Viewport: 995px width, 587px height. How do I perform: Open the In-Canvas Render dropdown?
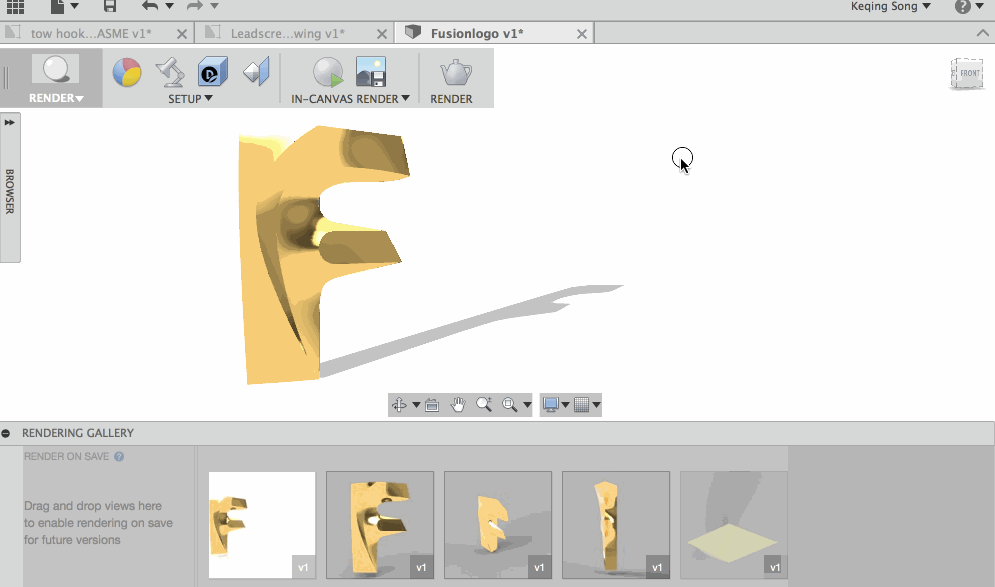(x=405, y=98)
